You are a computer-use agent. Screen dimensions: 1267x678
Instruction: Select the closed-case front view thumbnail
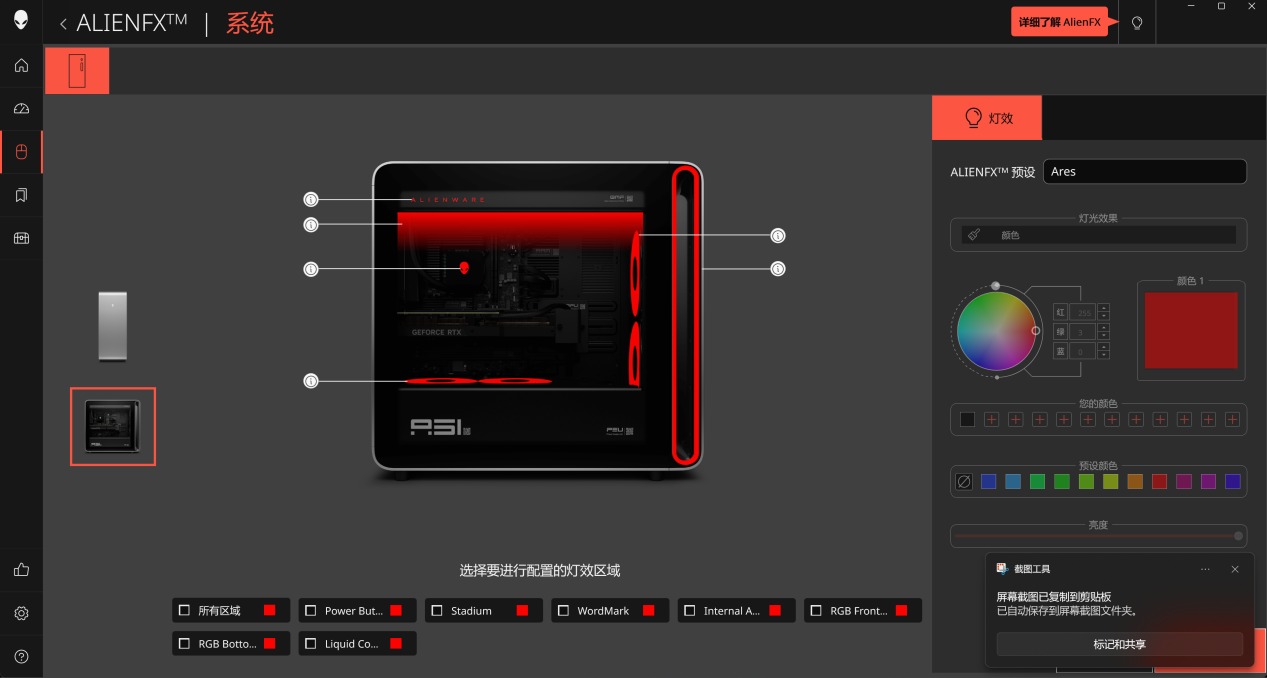(x=113, y=326)
